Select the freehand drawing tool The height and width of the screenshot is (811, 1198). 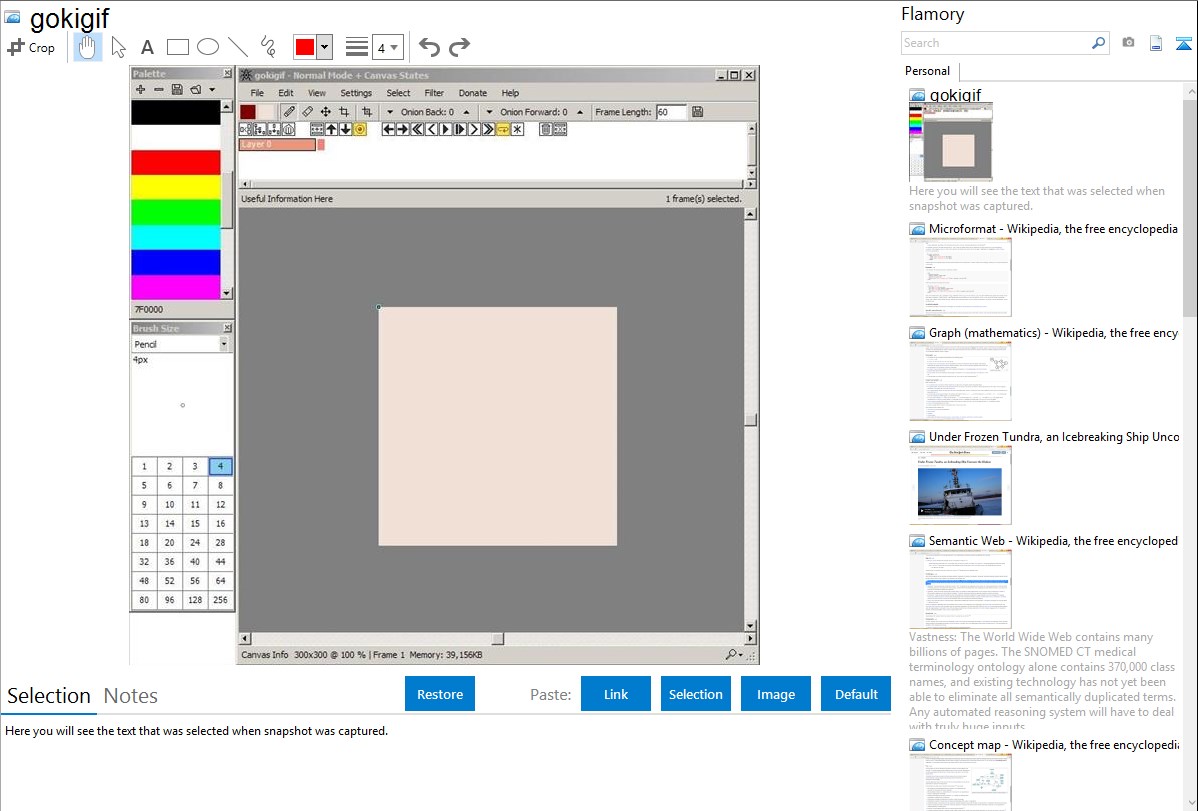click(268, 47)
